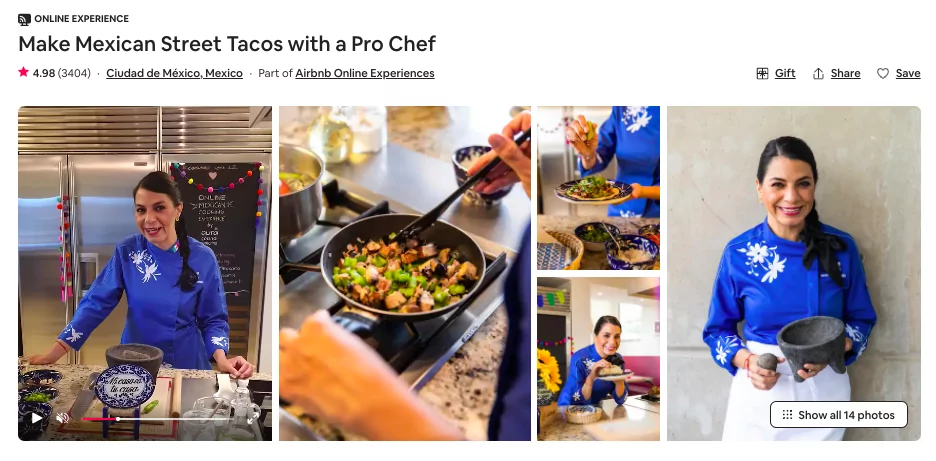Click the Share upload icon
Screen dimensions: 936x461
point(818,73)
